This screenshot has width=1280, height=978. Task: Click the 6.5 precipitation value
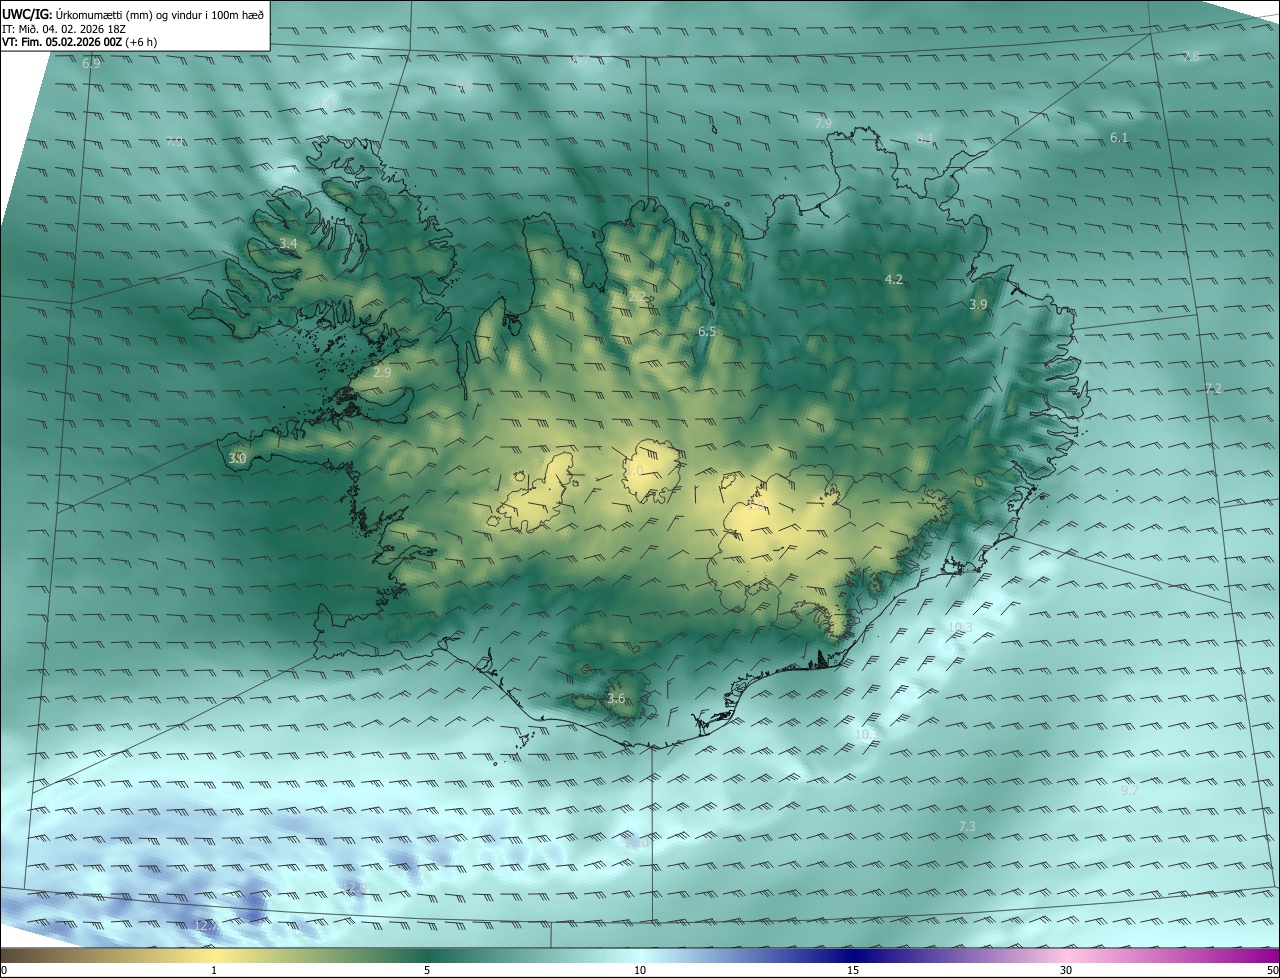707,331
